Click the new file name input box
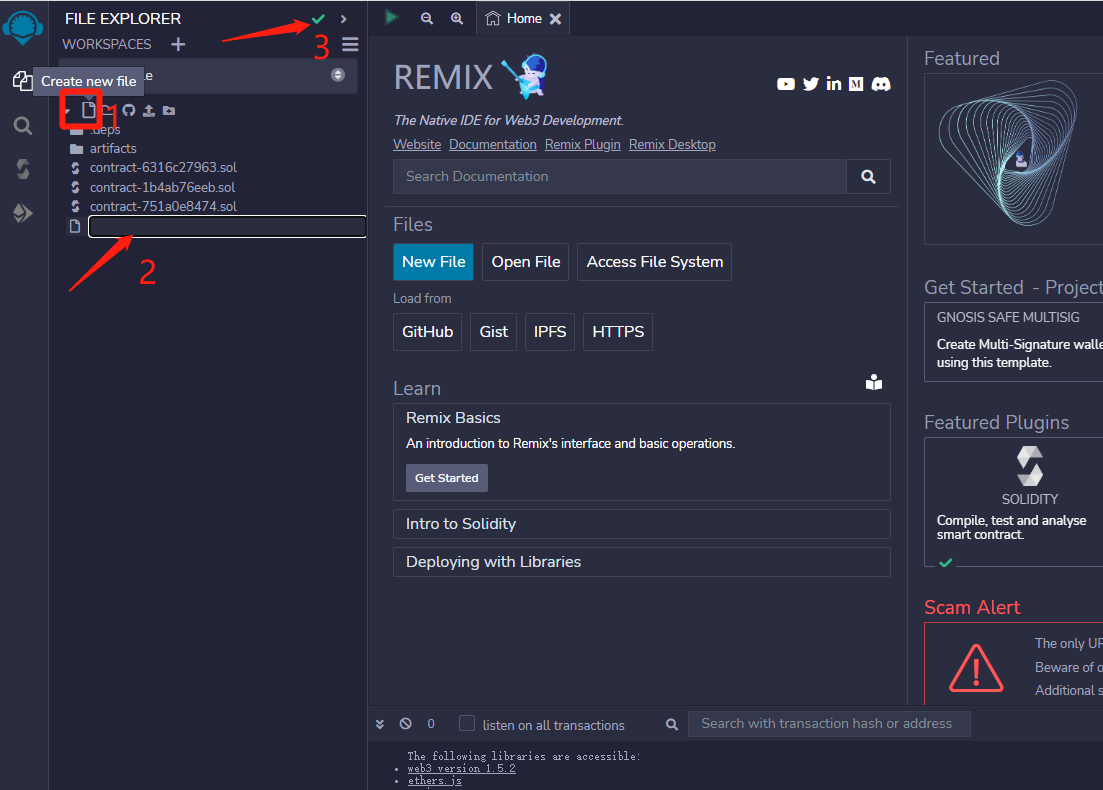The height and width of the screenshot is (790, 1103). tap(227, 227)
